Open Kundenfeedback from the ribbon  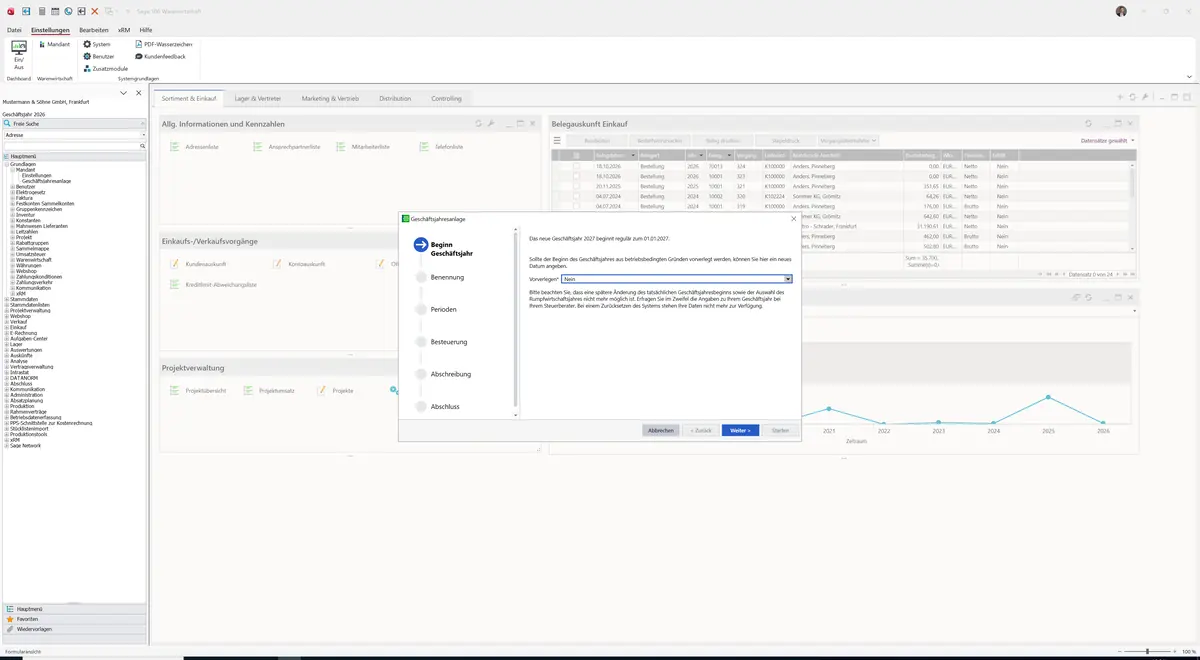click(160, 56)
